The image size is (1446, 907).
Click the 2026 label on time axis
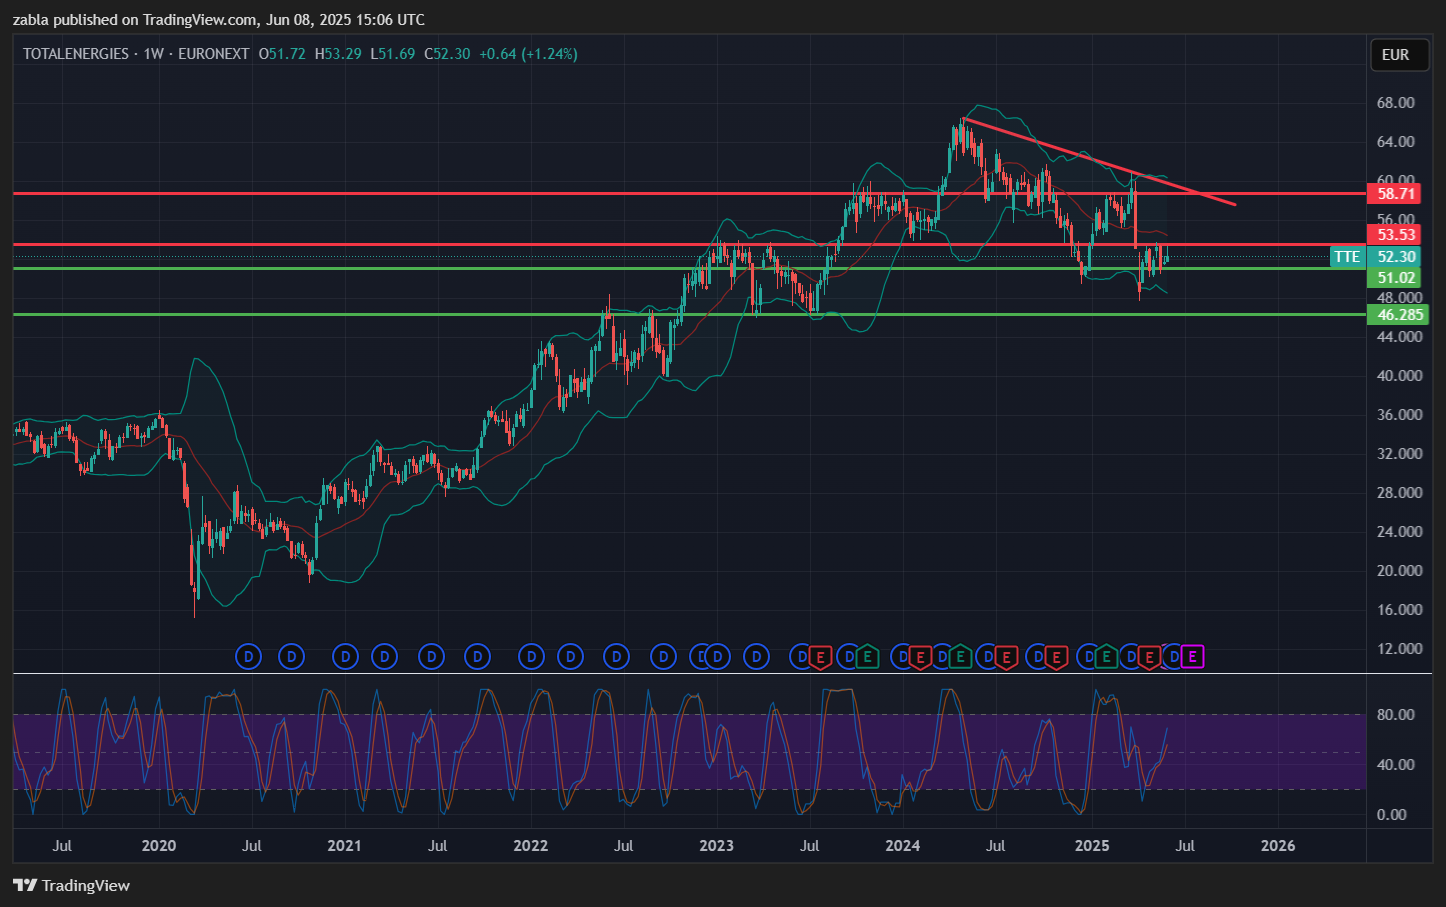pos(1278,846)
